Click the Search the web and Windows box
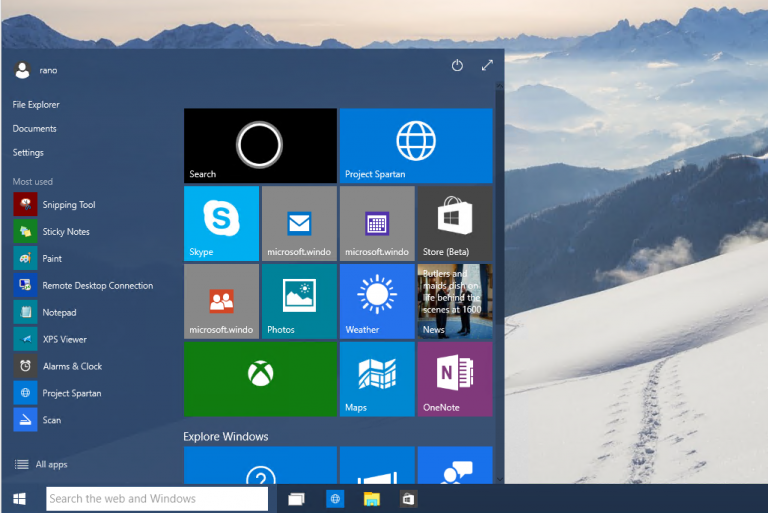The image size is (768, 513). [x=157, y=499]
